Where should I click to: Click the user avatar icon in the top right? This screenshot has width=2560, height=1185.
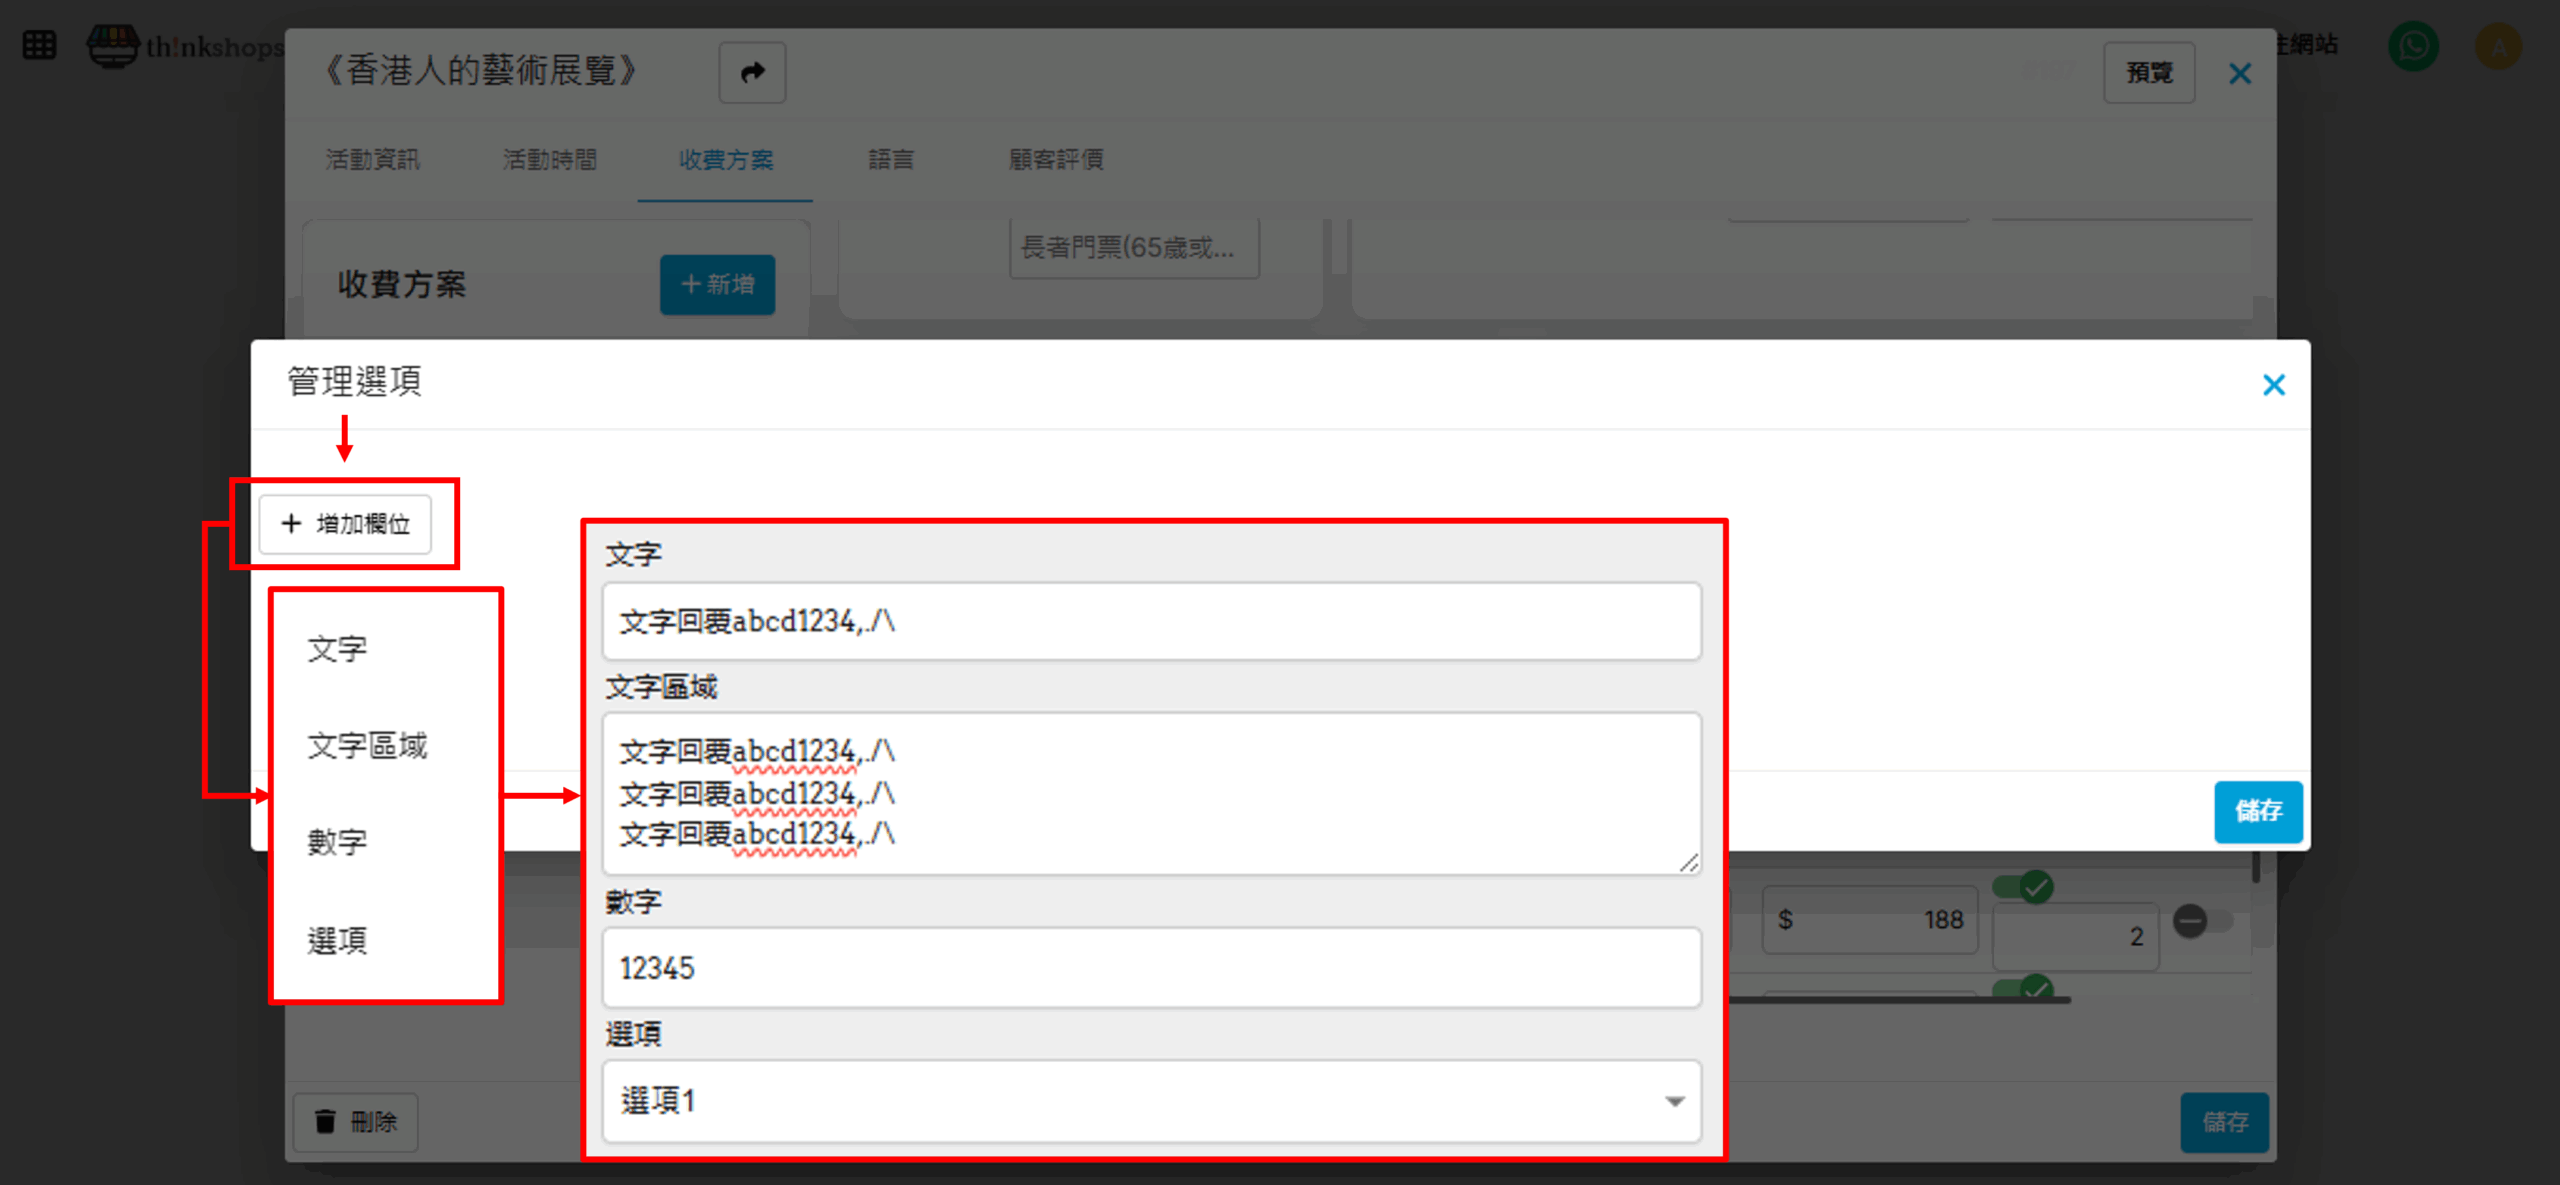pos(2497,46)
